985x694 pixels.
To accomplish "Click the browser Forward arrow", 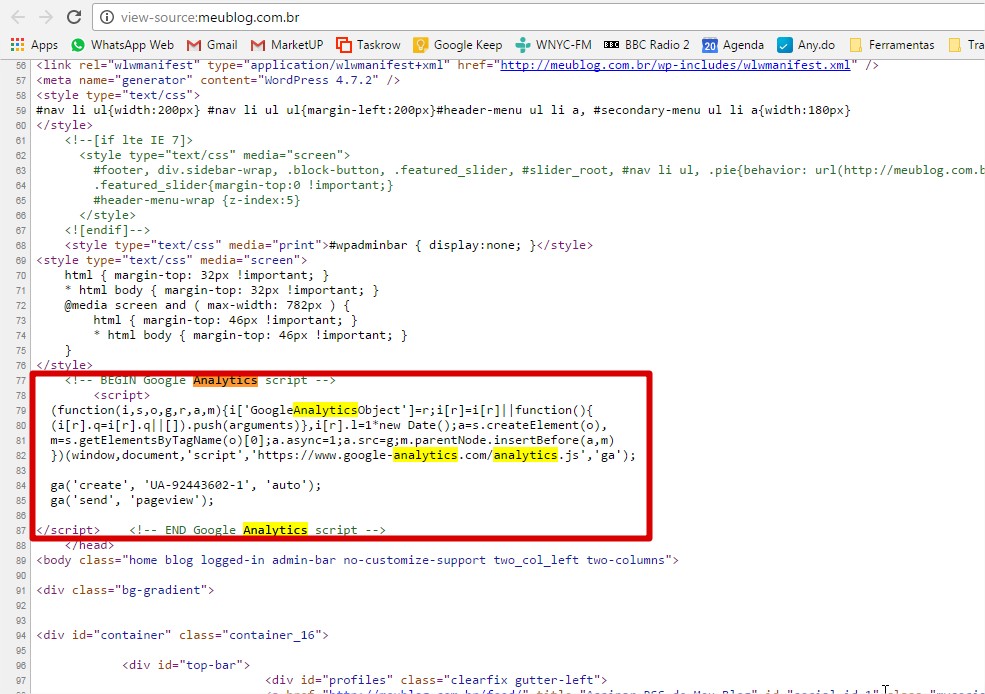I will pos(46,17).
